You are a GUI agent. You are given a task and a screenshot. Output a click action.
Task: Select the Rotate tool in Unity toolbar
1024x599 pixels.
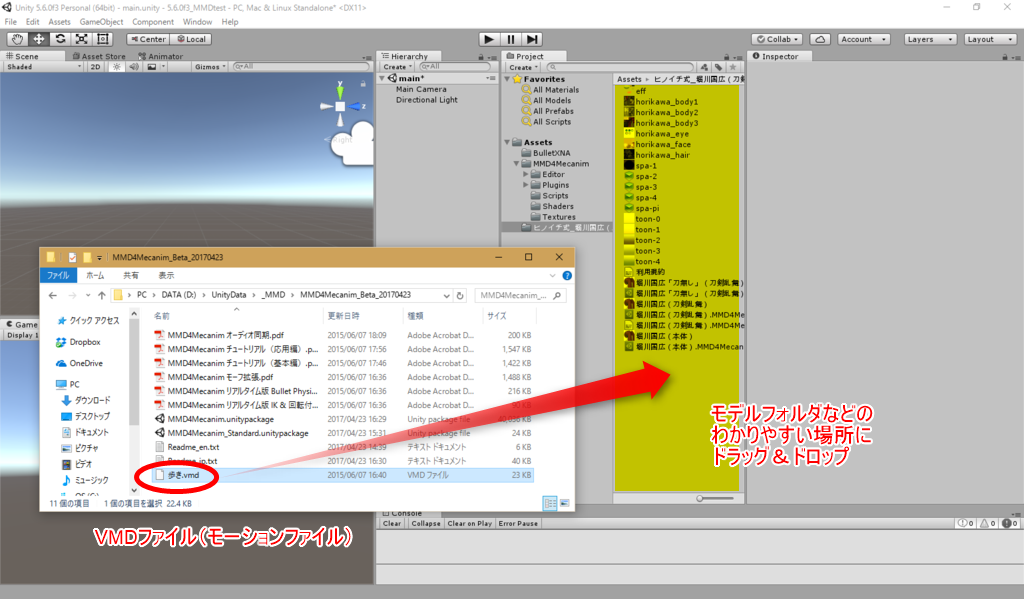[60, 39]
